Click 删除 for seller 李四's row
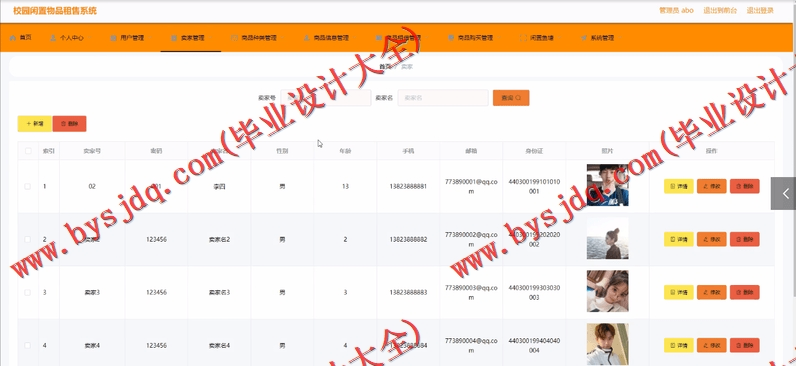 click(745, 186)
